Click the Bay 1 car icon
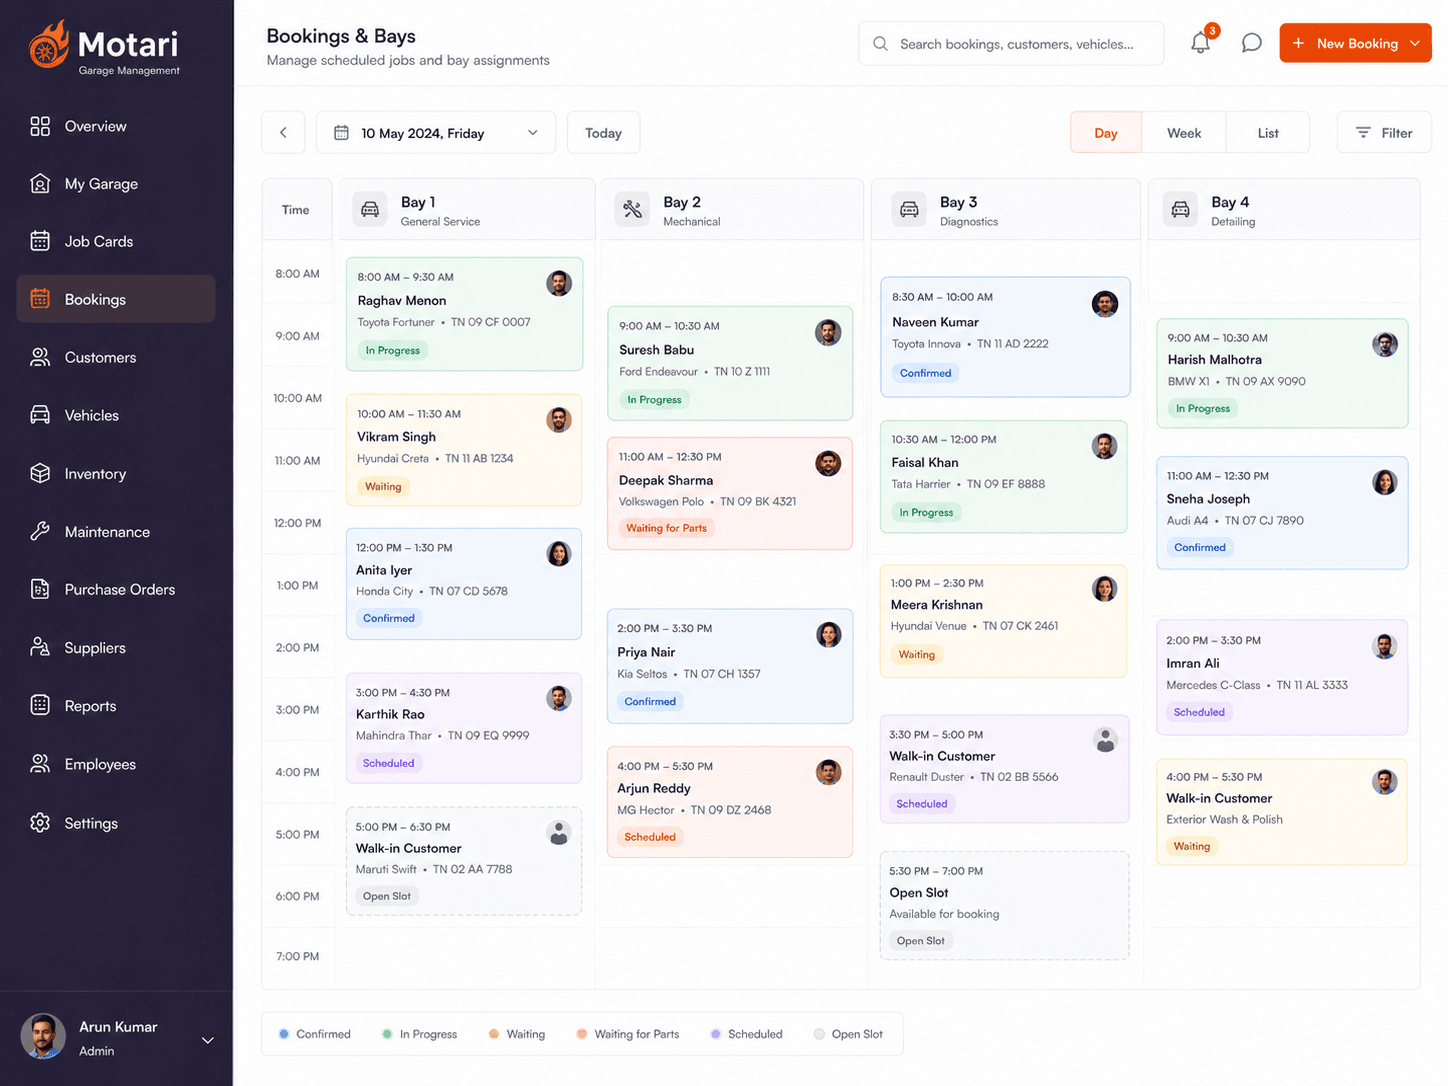 (x=370, y=209)
